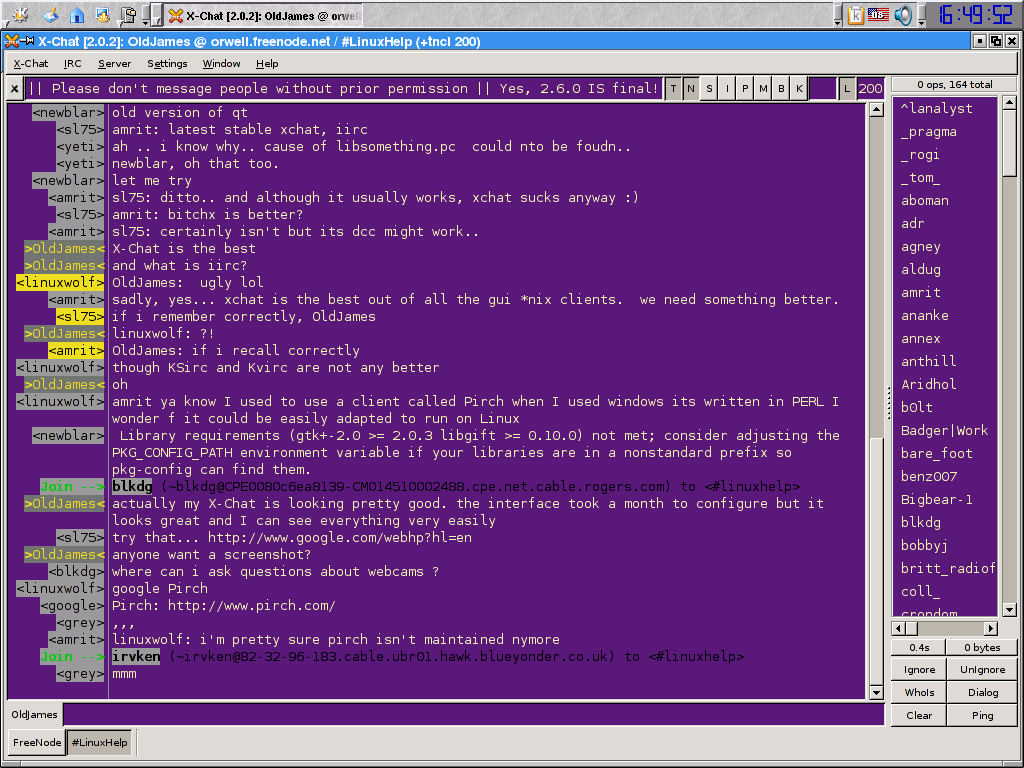Click the show desktop icon in panel

coord(51,14)
